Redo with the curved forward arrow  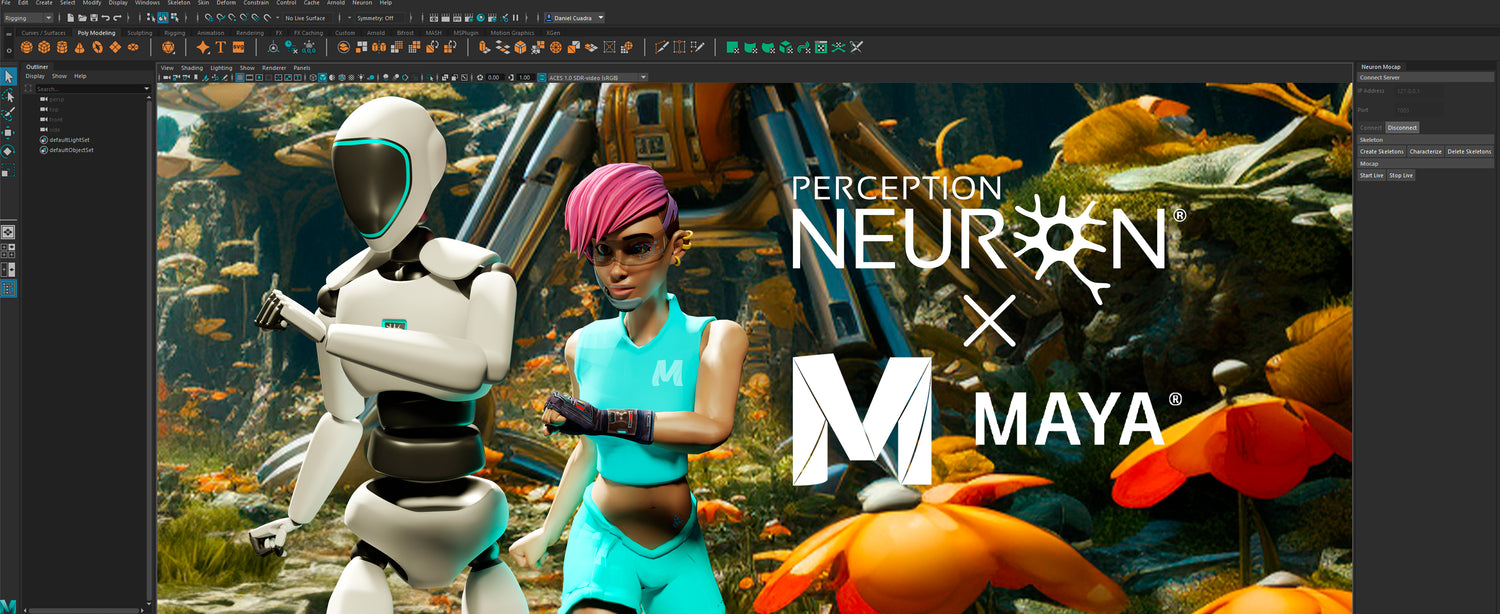tap(117, 18)
